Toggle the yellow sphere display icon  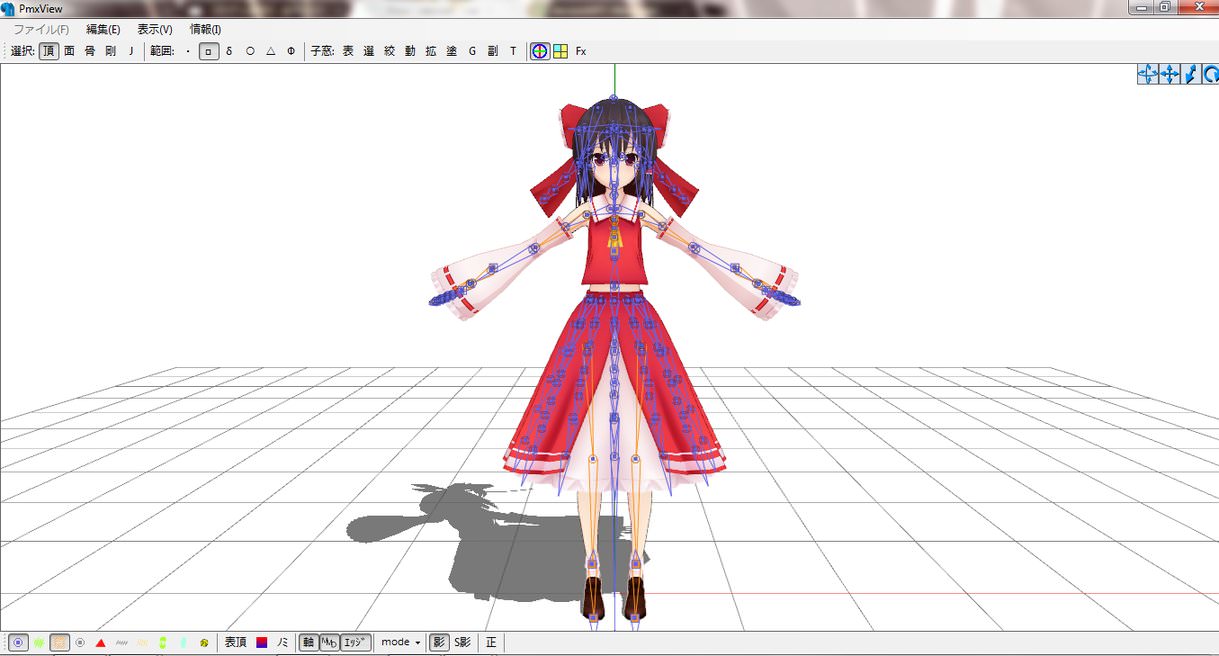pos(204,642)
